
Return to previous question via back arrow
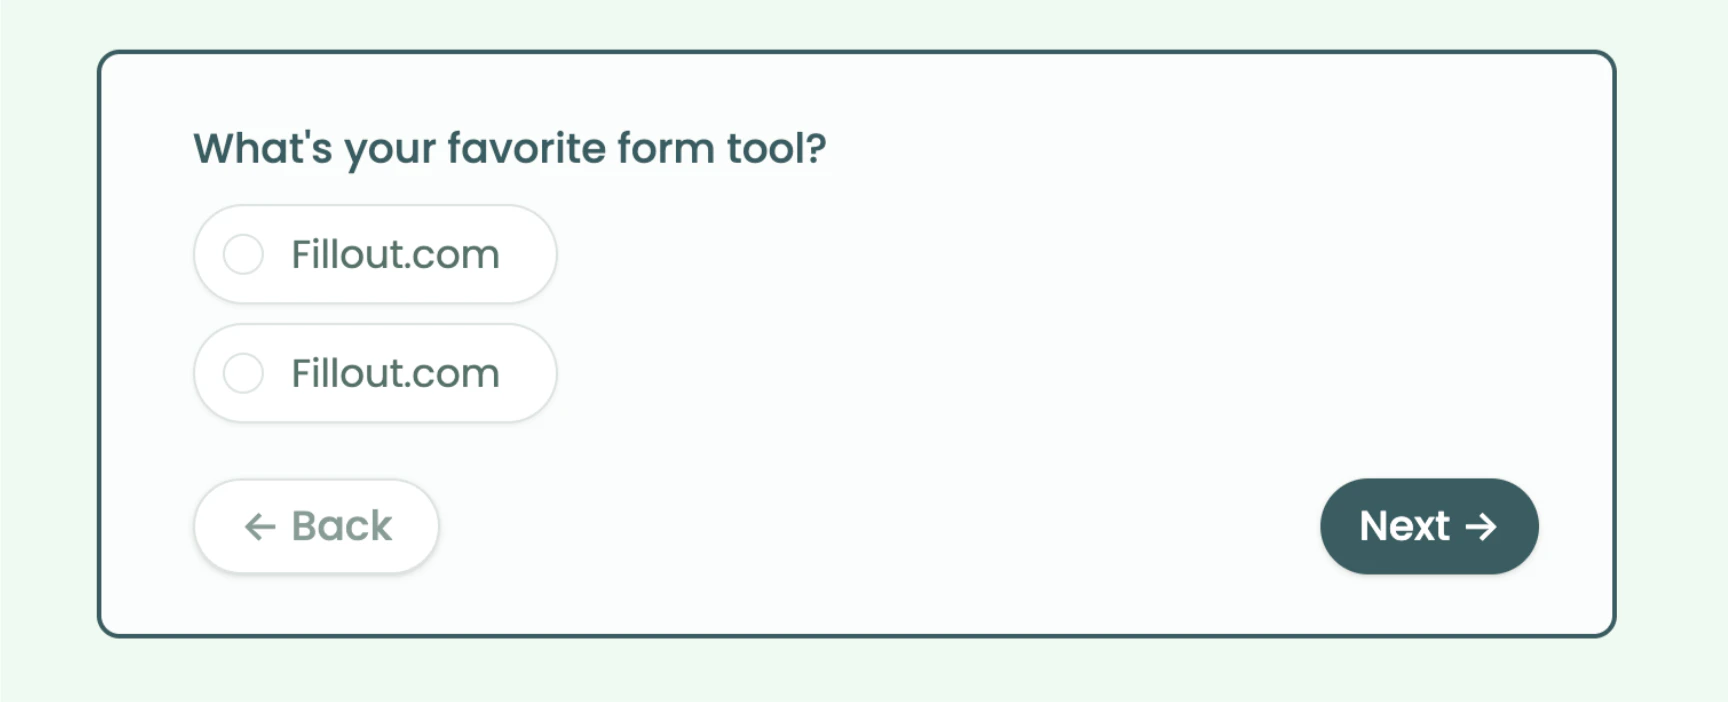(260, 527)
